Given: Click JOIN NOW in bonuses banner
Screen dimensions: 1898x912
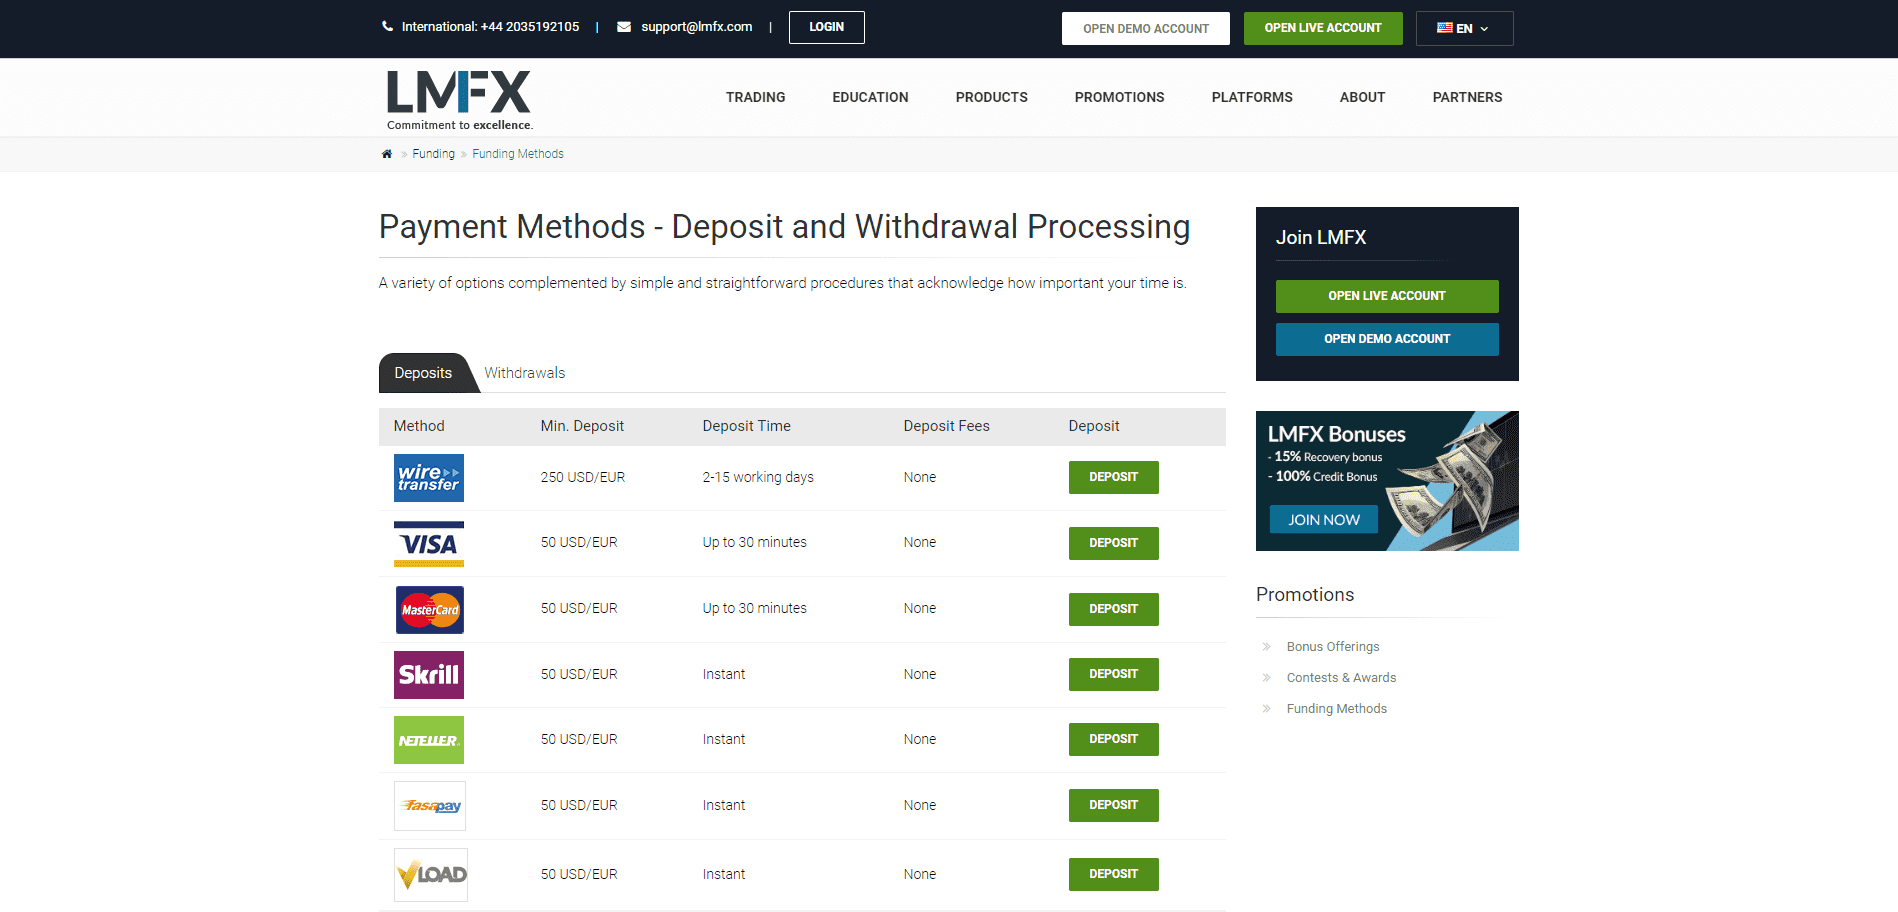Looking at the screenshot, I should [1322, 519].
